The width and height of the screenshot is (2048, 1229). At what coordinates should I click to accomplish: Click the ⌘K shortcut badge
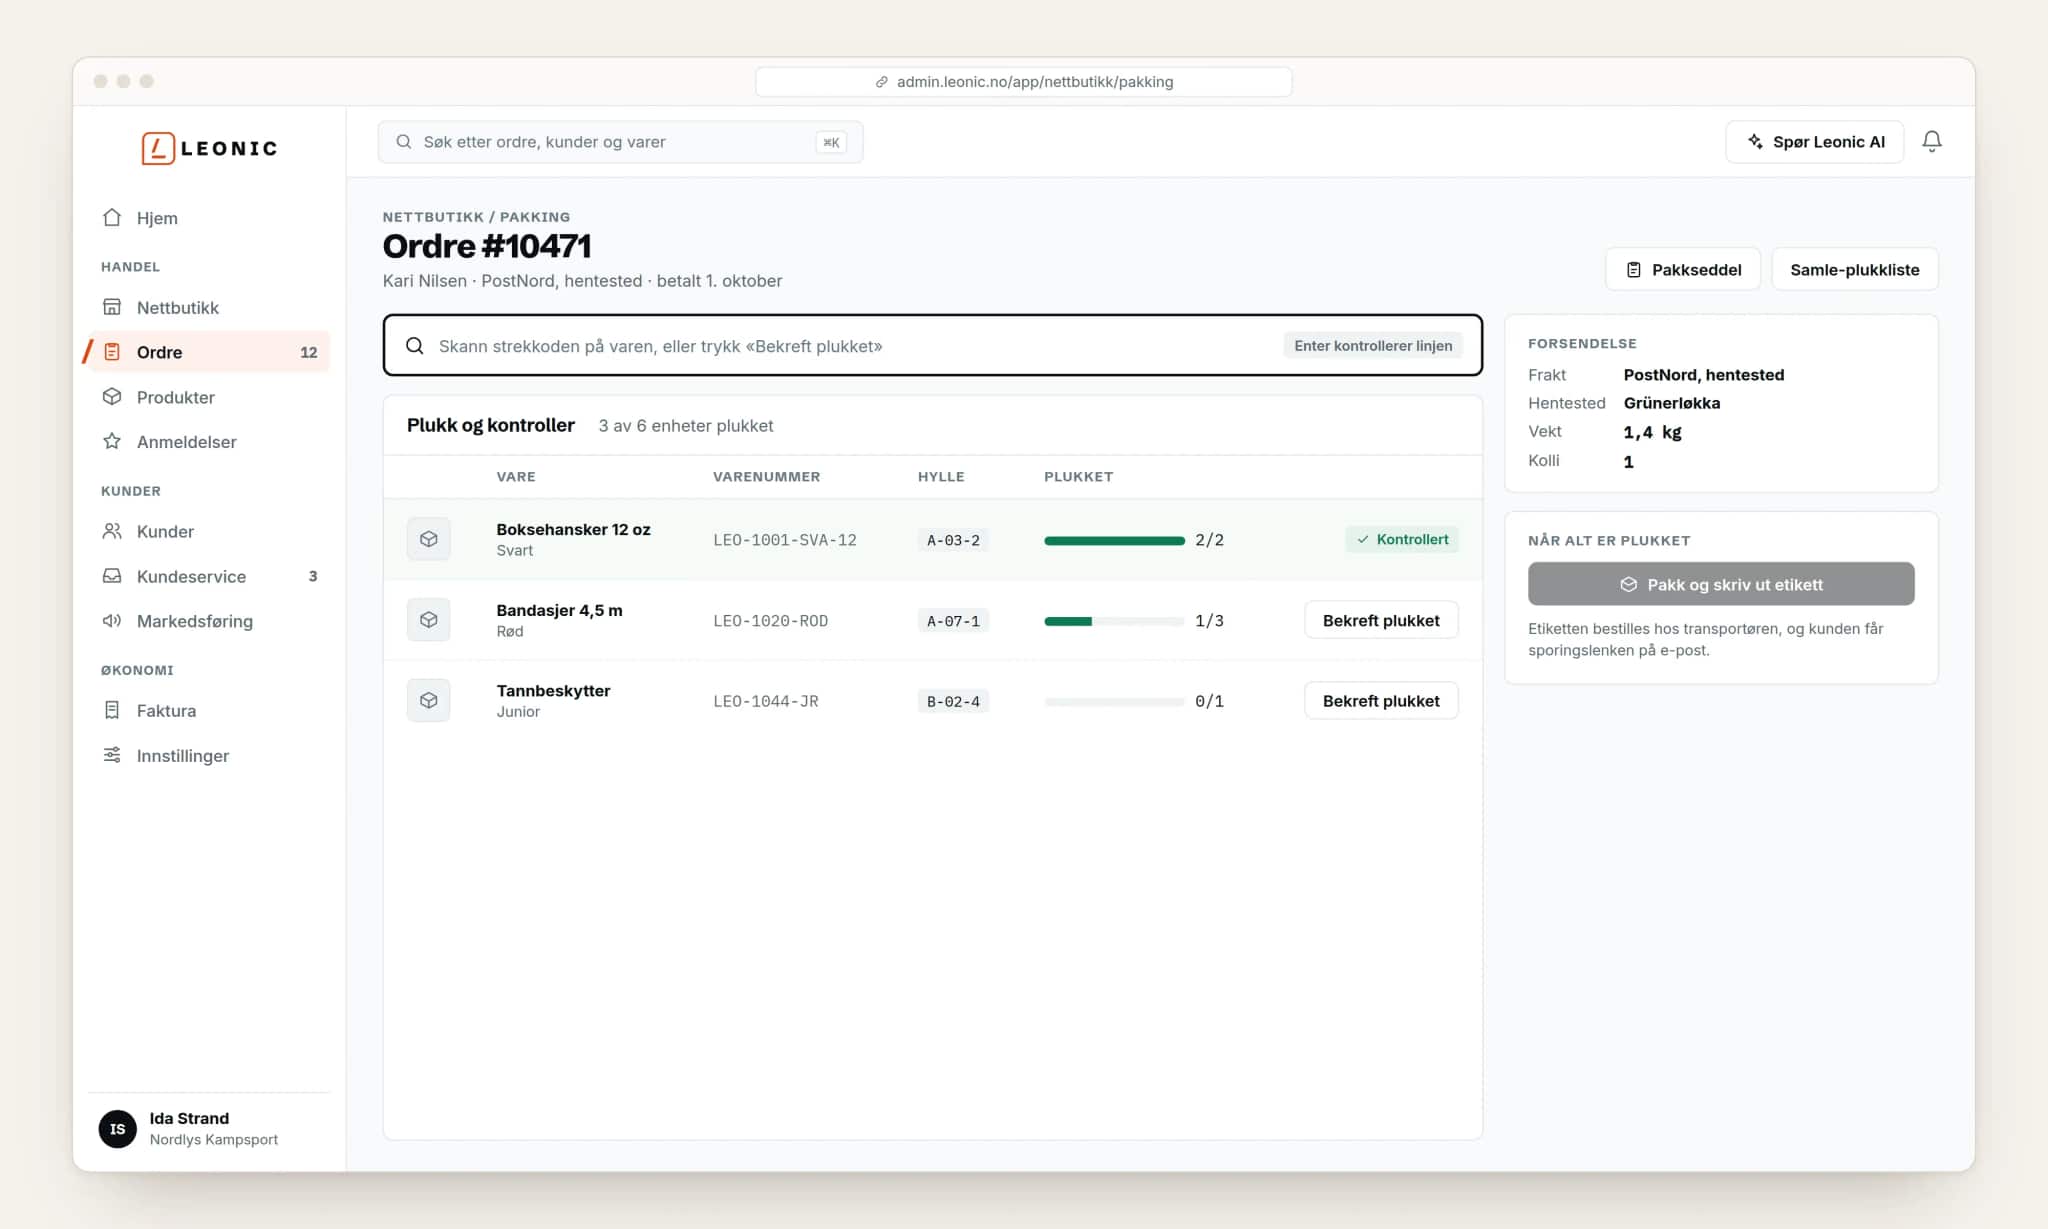click(x=831, y=142)
